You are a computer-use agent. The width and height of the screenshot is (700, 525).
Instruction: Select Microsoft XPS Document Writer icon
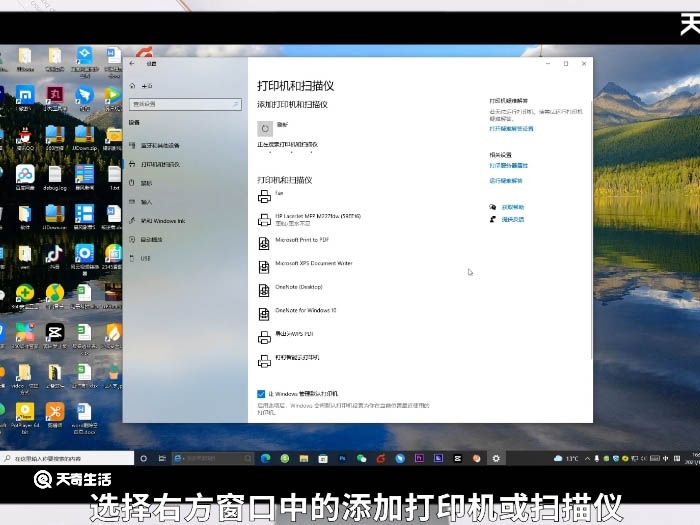264,267
